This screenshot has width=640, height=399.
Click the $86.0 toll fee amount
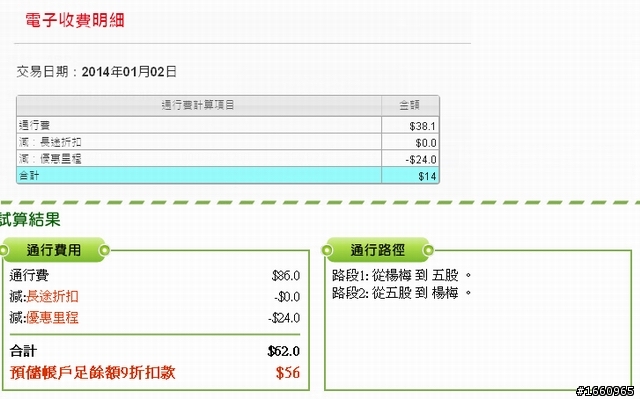click(x=286, y=275)
